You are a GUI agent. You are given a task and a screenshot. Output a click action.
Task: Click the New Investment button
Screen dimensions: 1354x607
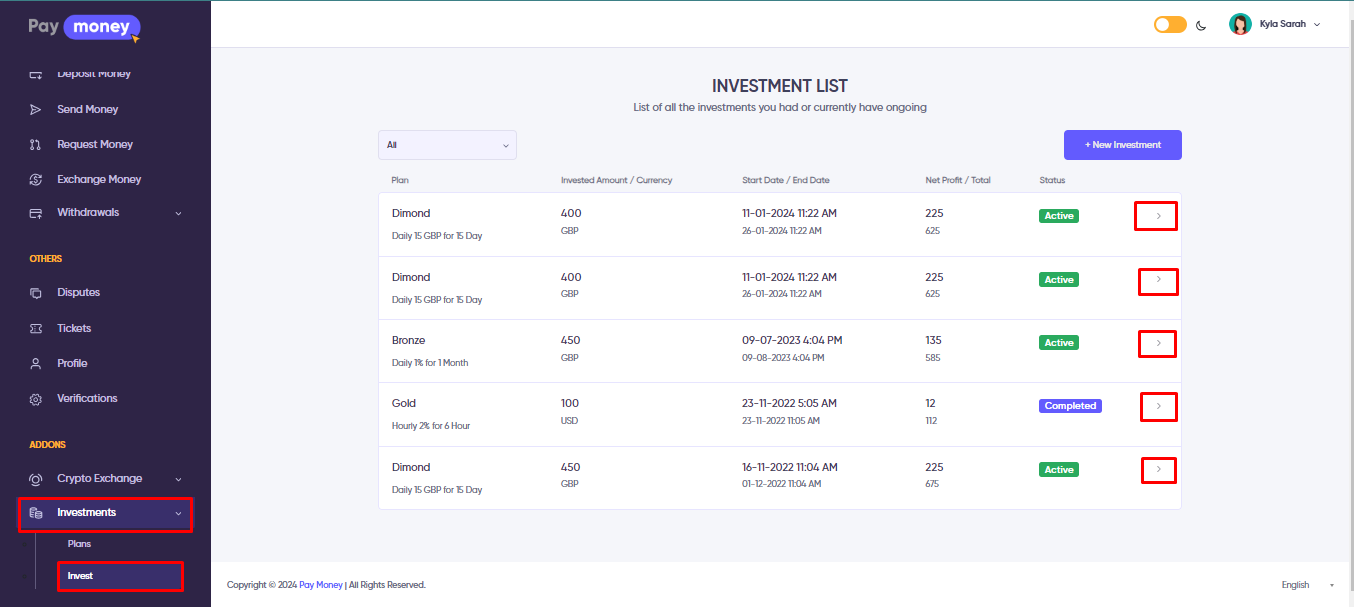pyautogui.click(x=1122, y=145)
